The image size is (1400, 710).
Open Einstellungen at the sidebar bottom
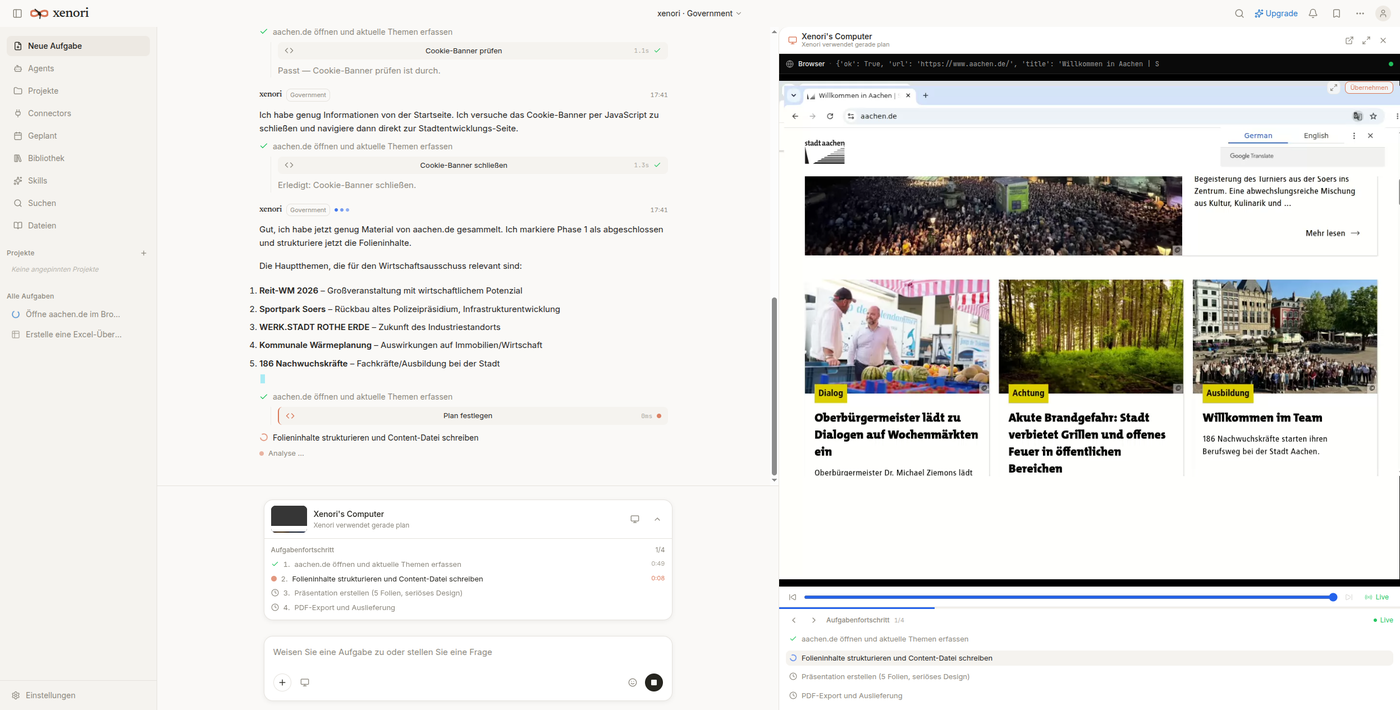(50, 695)
